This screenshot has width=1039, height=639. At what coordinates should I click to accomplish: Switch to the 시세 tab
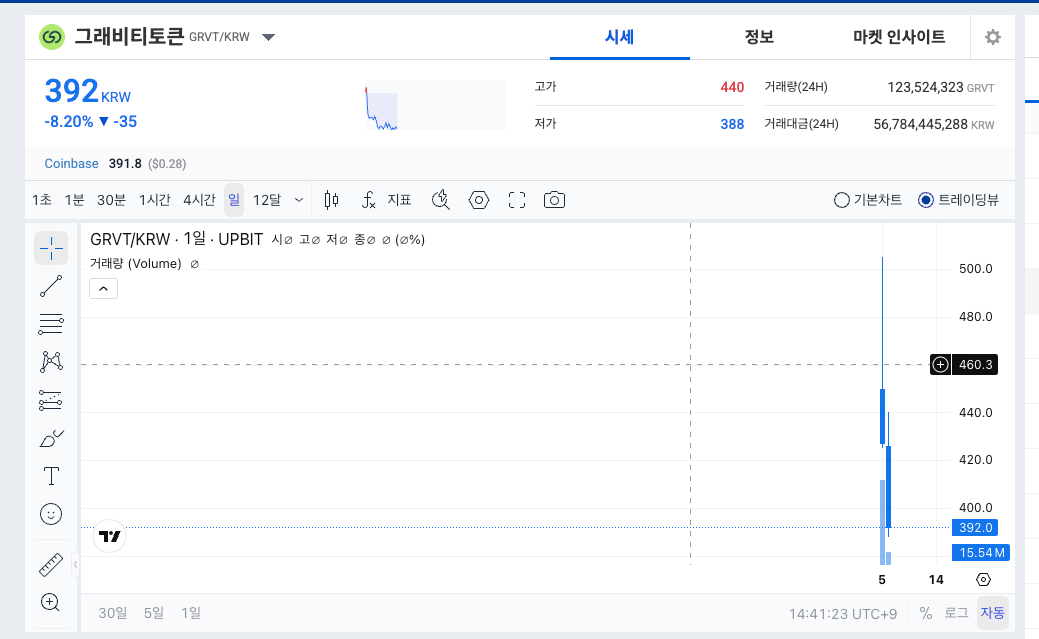620,37
